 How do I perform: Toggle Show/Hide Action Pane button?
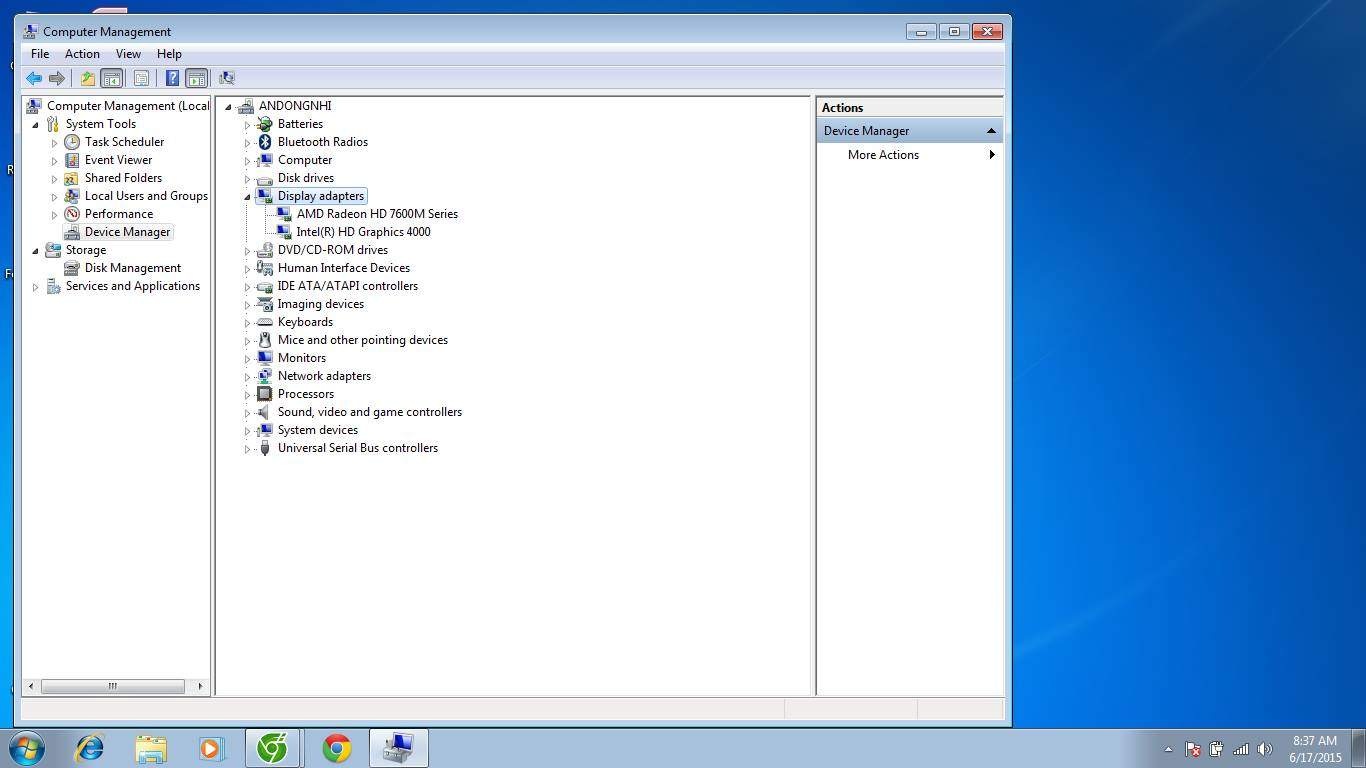pyautogui.click(x=196, y=78)
